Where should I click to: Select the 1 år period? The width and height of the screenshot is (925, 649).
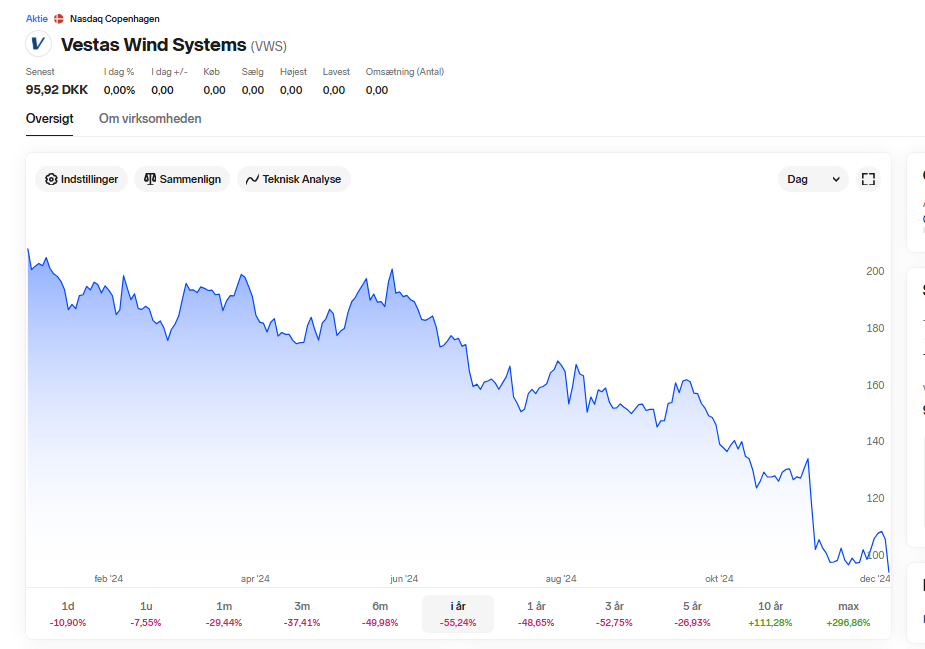(x=536, y=614)
